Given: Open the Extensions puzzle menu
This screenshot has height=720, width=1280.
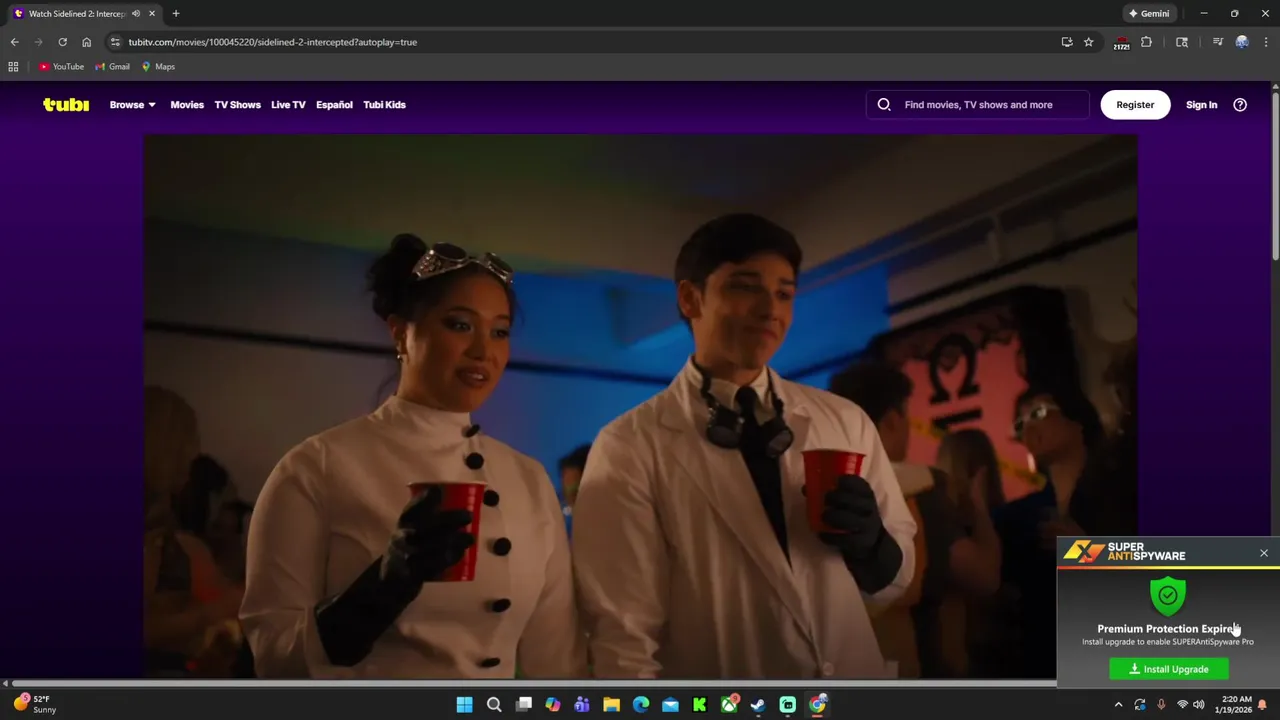Looking at the screenshot, I should pos(1146,42).
